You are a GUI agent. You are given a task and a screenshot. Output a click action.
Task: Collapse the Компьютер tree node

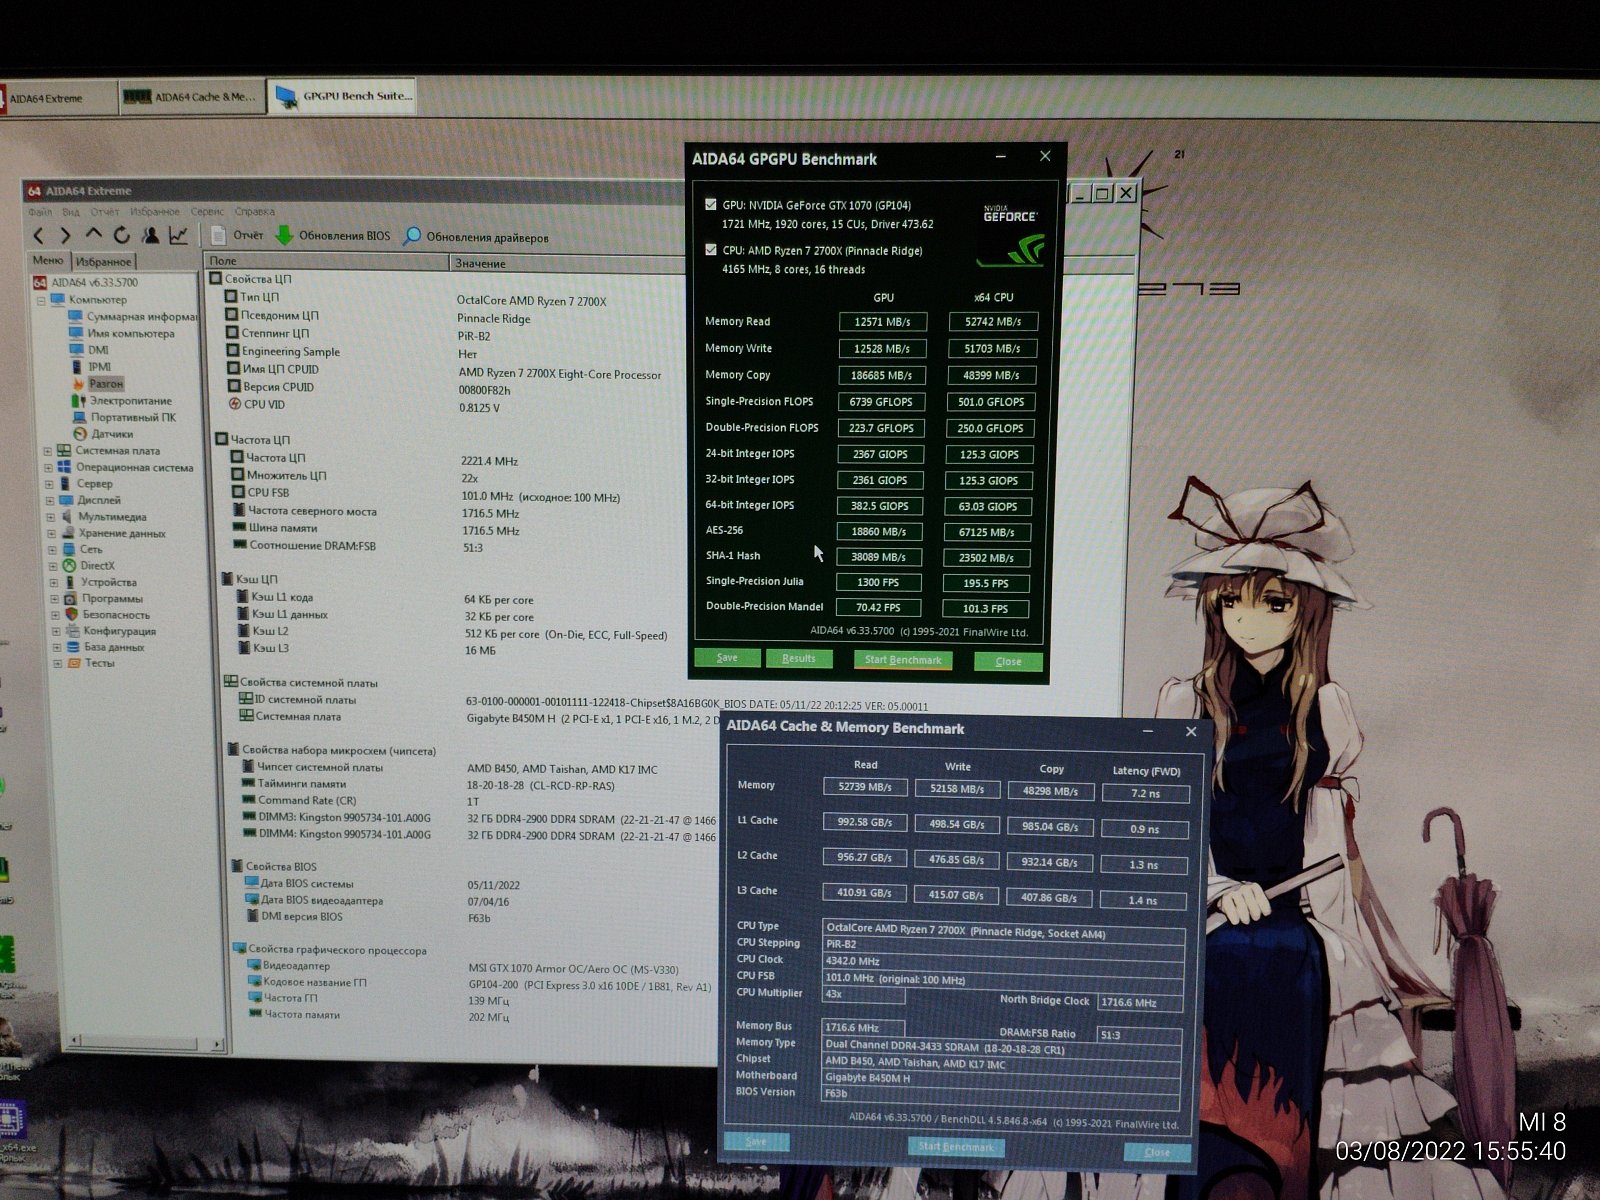(41, 300)
